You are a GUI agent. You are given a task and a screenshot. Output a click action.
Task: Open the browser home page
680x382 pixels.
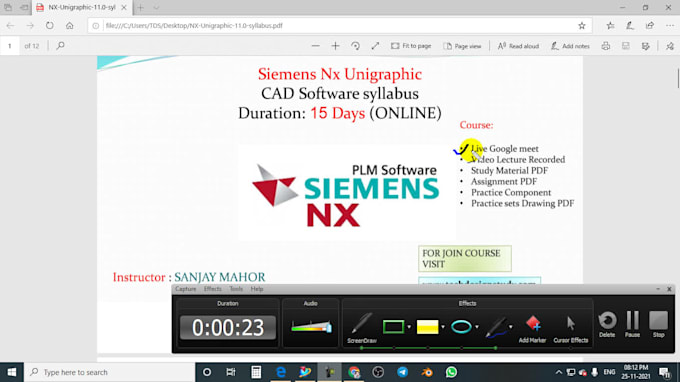(69, 26)
